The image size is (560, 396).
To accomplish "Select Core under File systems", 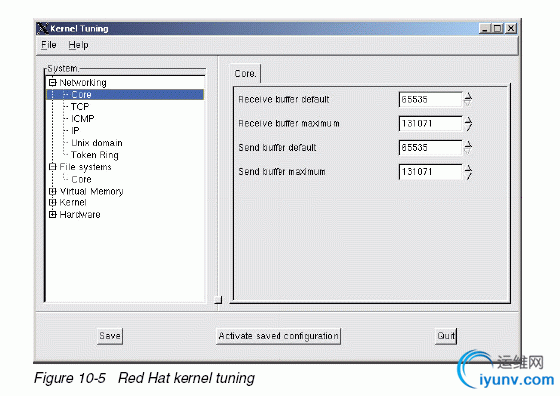I will pyautogui.click(x=81, y=179).
